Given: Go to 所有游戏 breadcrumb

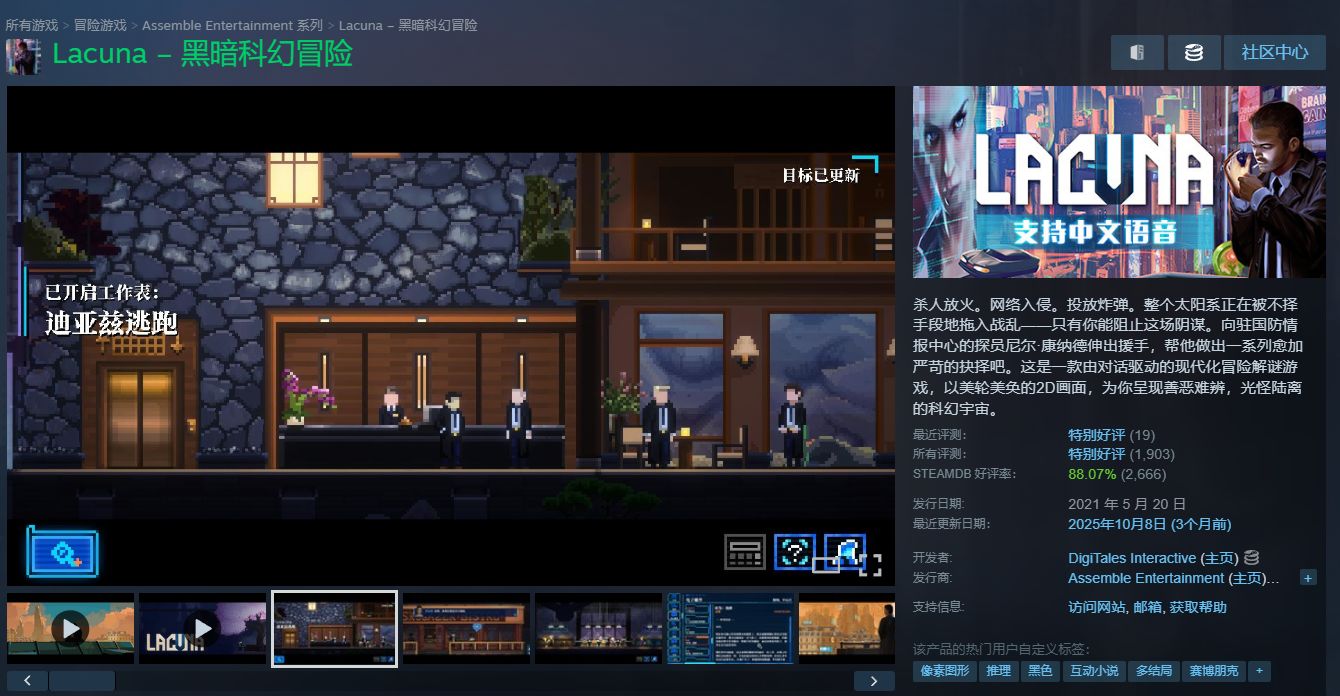Looking at the screenshot, I should point(31,25).
